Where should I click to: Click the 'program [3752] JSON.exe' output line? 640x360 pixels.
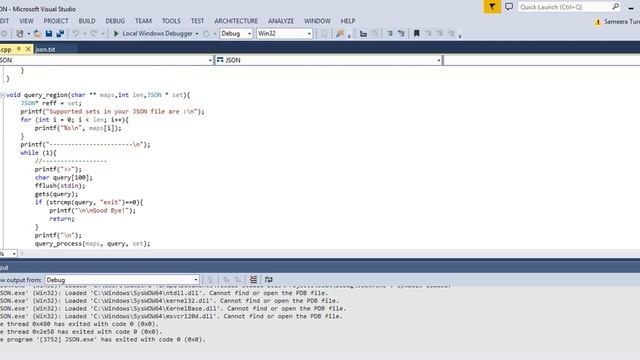point(103,340)
